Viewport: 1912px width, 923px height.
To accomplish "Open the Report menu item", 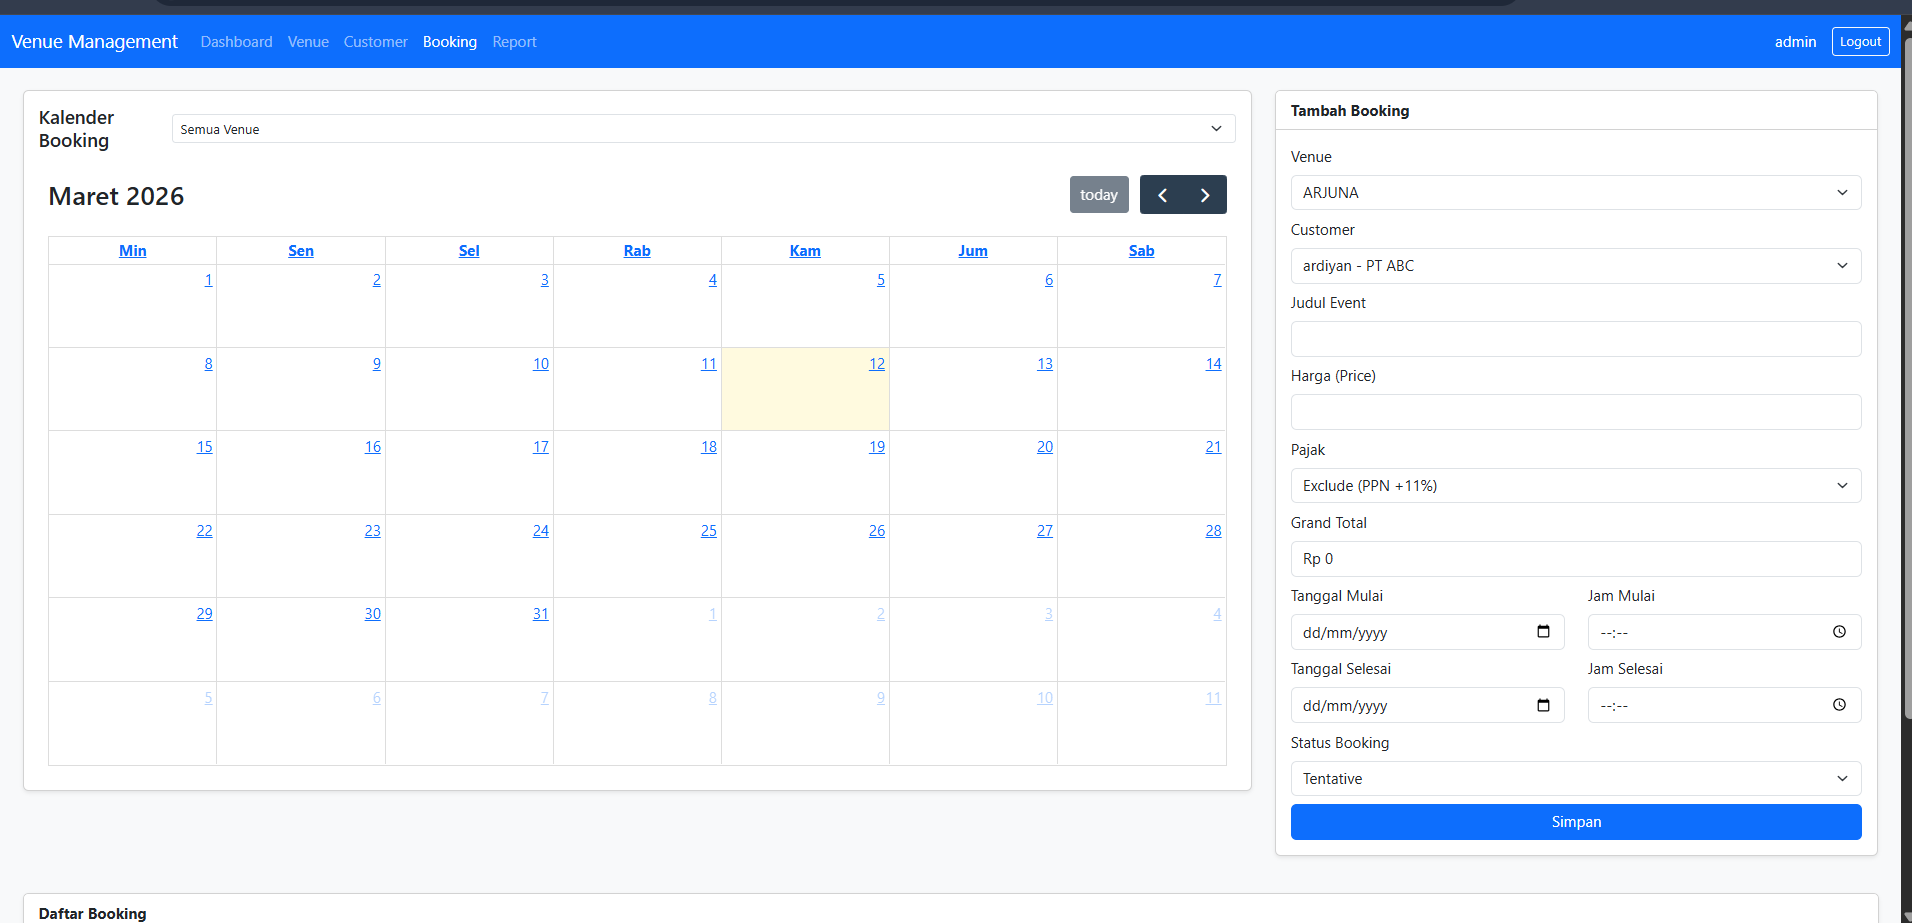I will pyautogui.click(x=514, y=42).
